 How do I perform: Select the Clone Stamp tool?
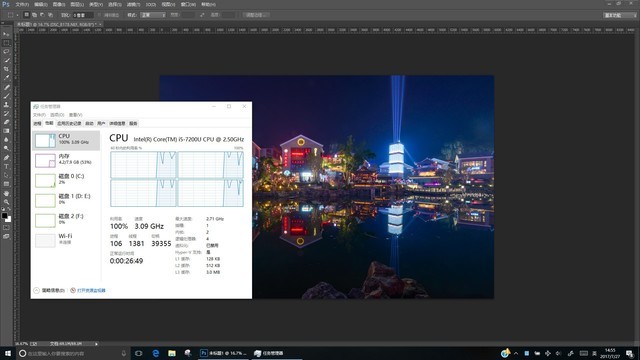pyautogui.click(x=6, y=104)
